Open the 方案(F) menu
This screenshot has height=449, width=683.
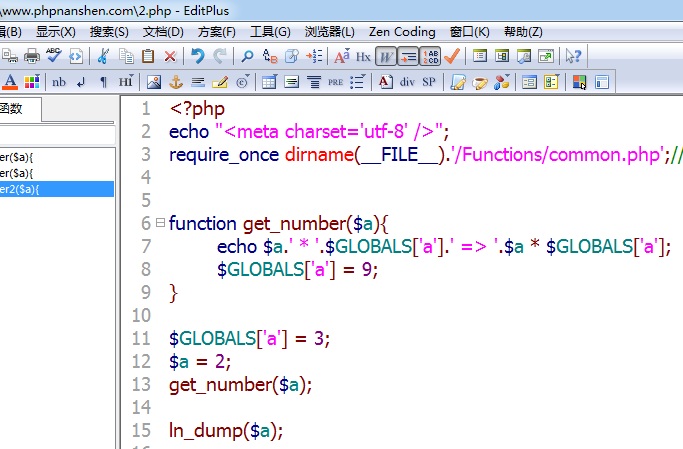[216, 32]
